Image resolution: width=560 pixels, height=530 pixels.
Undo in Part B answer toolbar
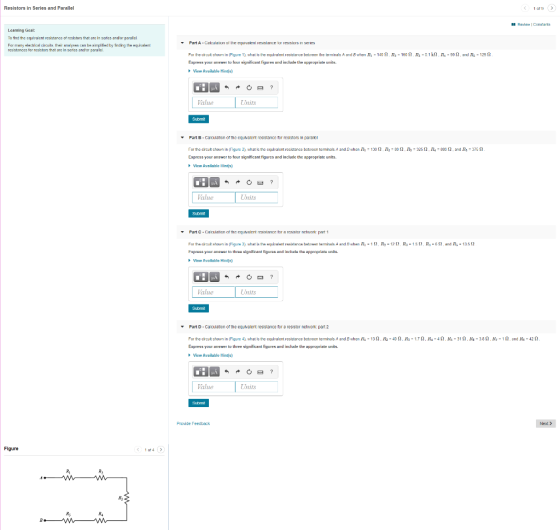click(x=227, y=182)
